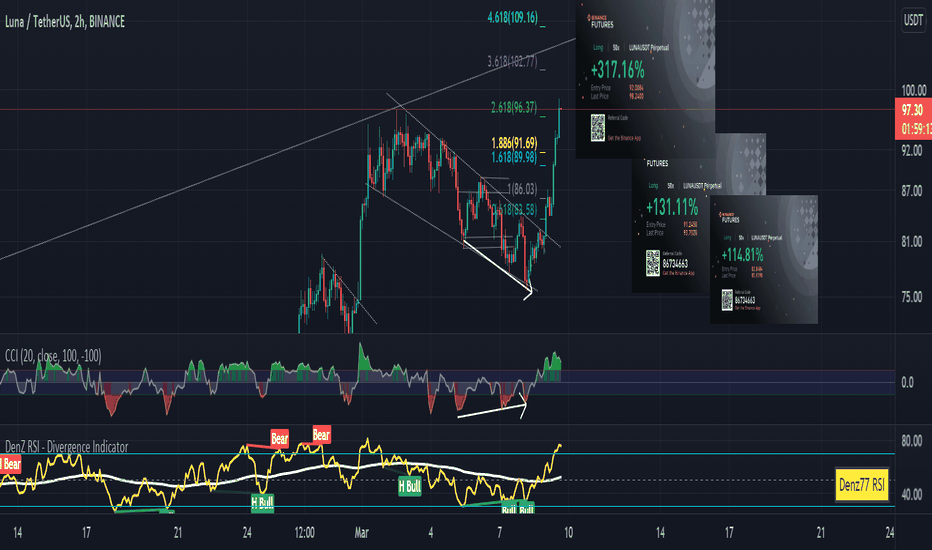Click the 12:00 time axis label

pos(304,533)
